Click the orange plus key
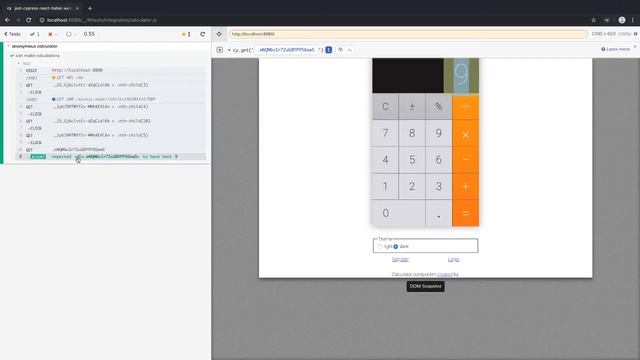The height and width of the screenshot is (360, 640). [x=465, y=187]
